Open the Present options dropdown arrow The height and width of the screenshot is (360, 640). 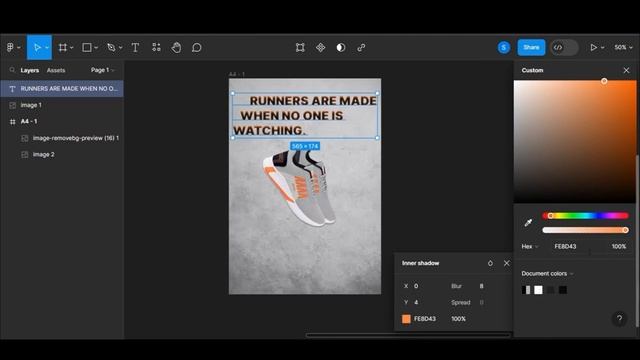(602, 48)
